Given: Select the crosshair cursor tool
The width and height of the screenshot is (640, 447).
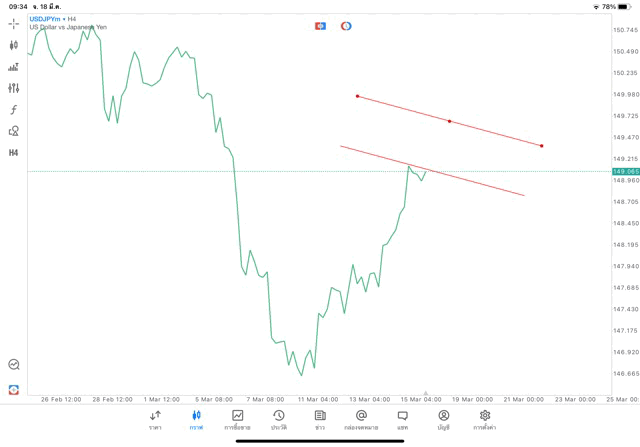Looking at the screenshot, I should [14, 23].
